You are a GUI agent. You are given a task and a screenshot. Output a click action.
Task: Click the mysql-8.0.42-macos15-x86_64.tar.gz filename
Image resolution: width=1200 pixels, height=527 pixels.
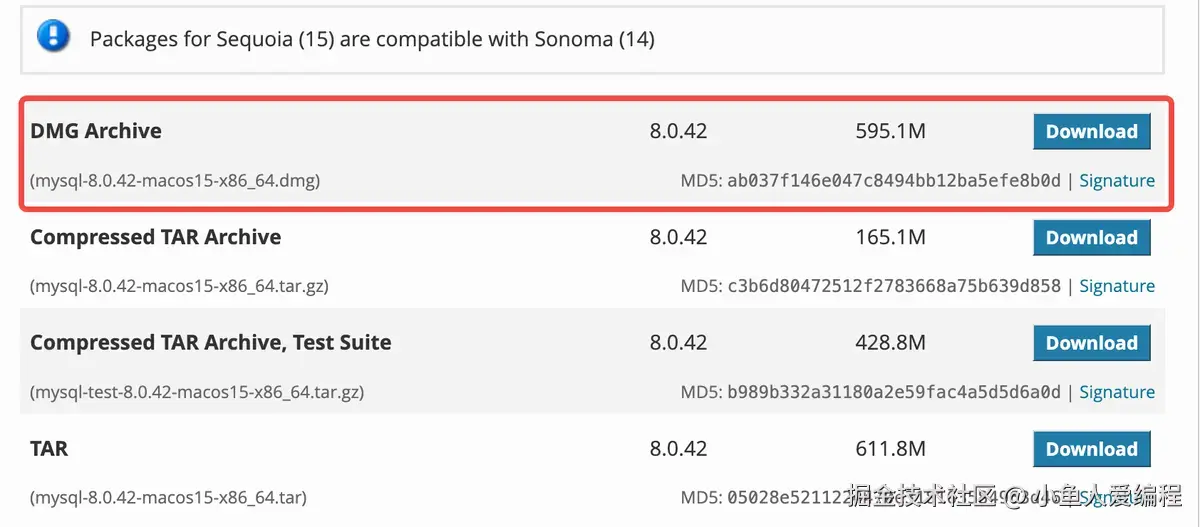179,286
